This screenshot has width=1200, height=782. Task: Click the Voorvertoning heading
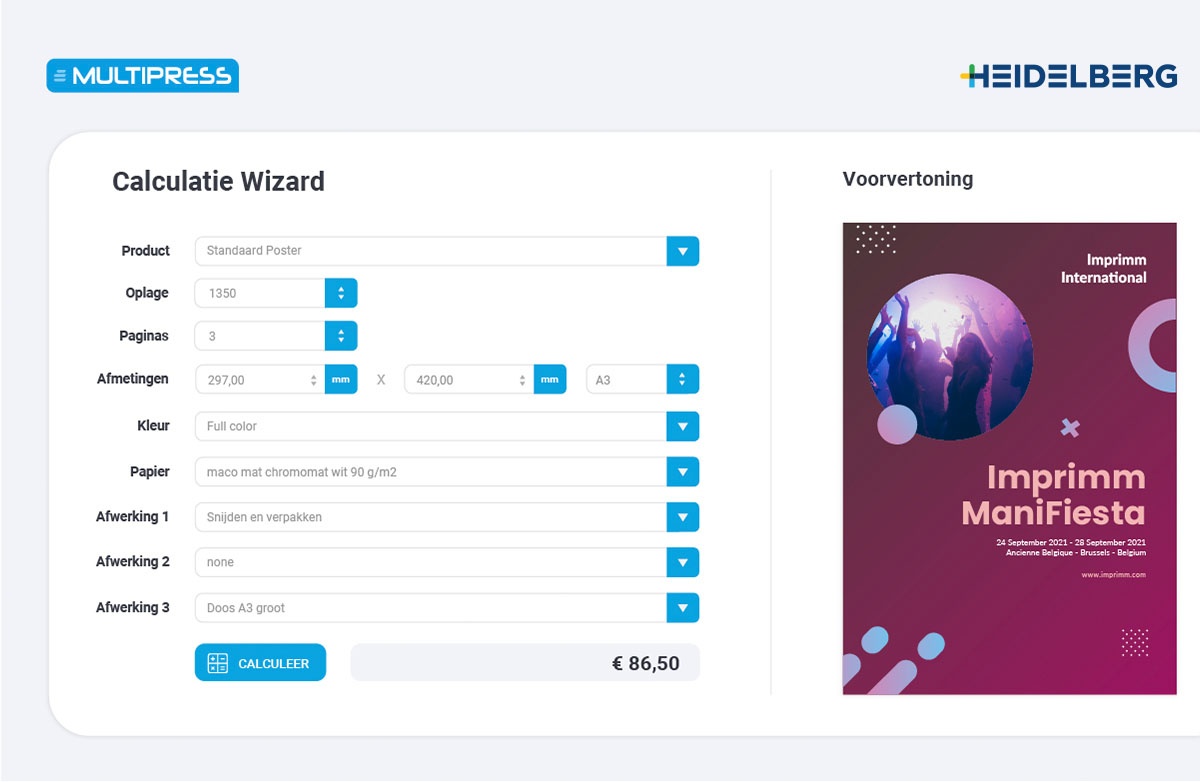point(908,179)
